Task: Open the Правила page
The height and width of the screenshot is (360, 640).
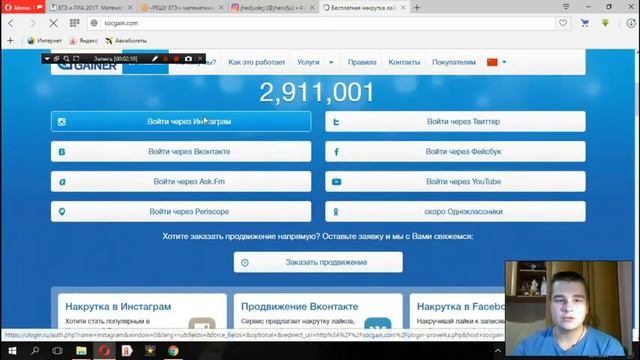Action: click(x=362, y=62)
